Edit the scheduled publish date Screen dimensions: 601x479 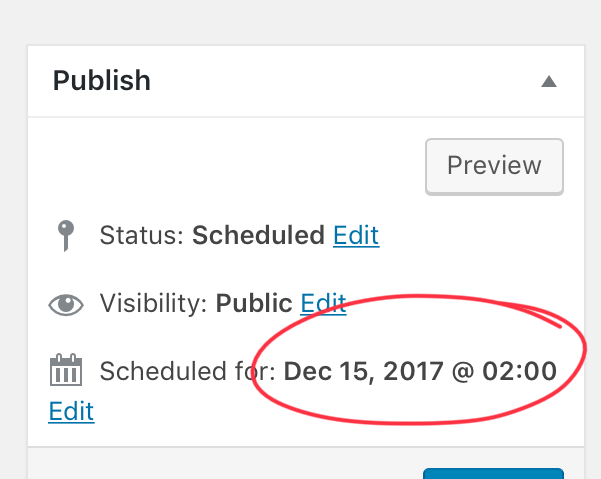(x=71, y=411)
